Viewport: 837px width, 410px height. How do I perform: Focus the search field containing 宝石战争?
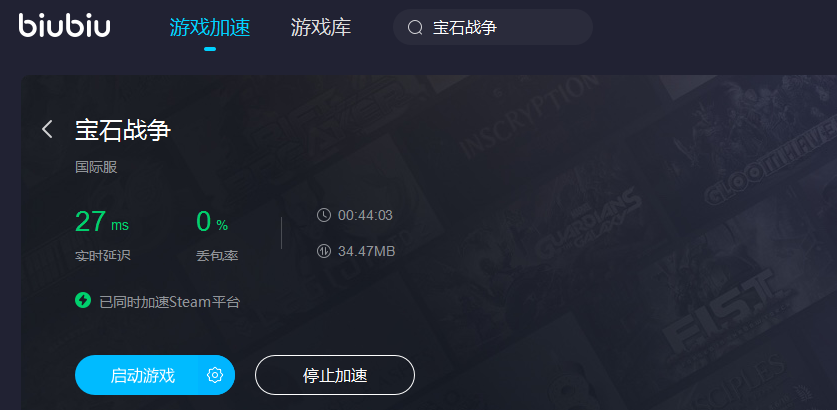[x=493, y=27]
